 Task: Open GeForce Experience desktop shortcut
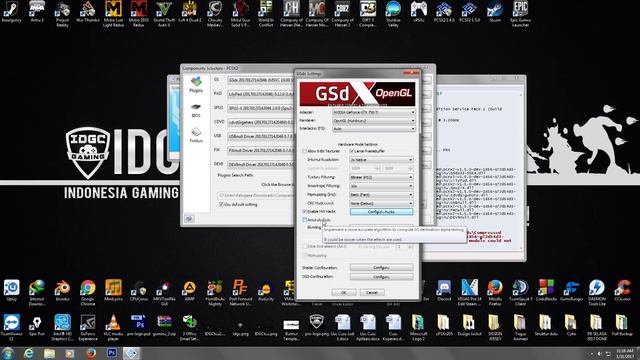88,327
